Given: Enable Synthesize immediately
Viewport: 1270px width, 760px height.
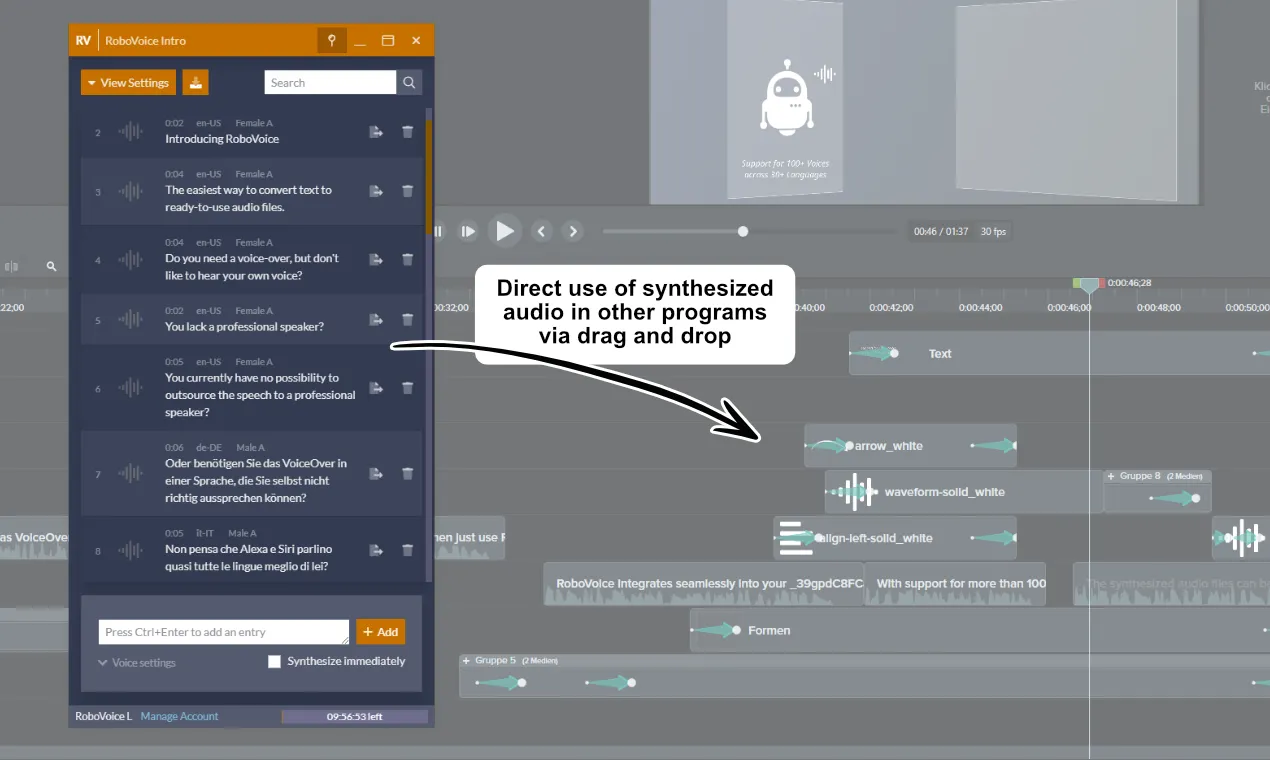Looking at the screenshot, I should pos(274,661).
